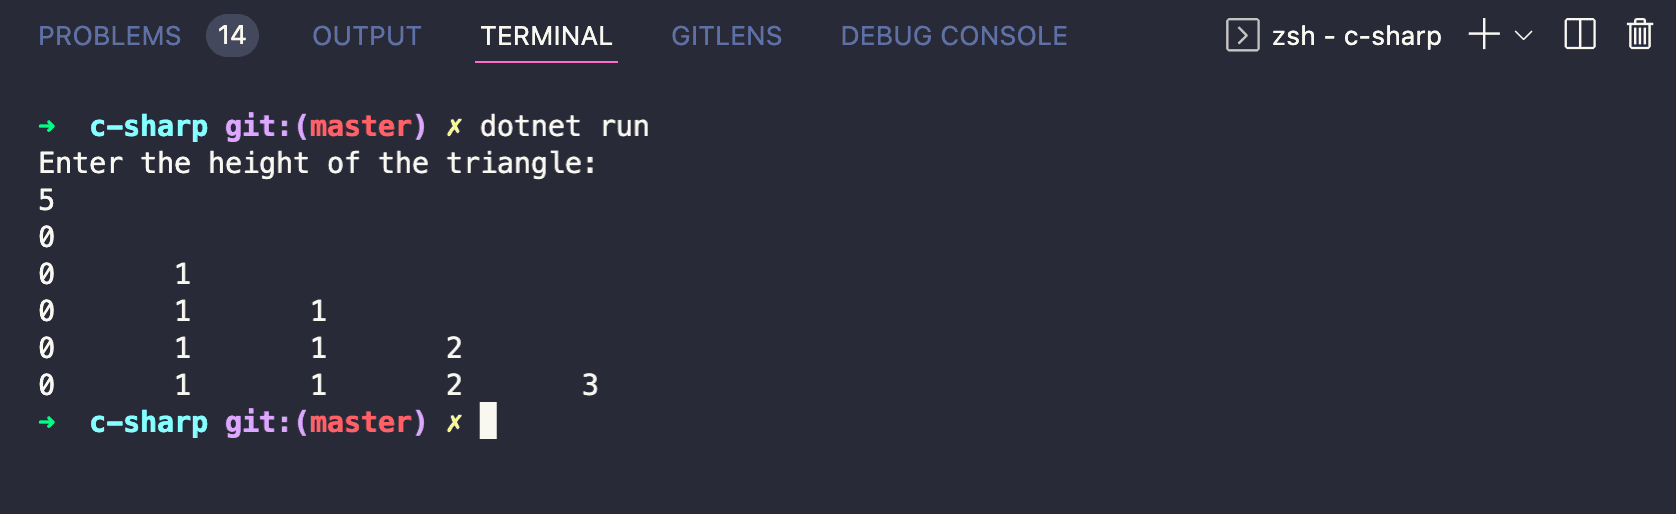Click the dotnet run command text
Image resolution: width=1676 pixels, height=514 pixels.
coord(565,126)
